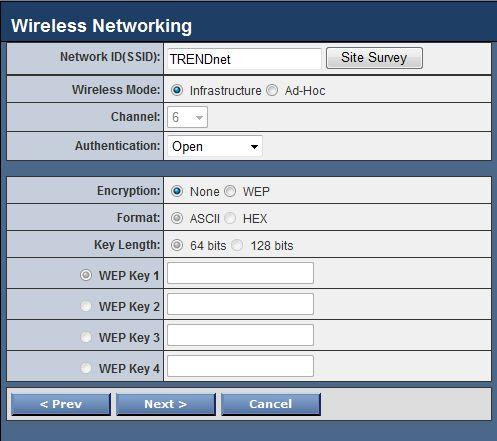Click the Encryption label

click(x=128, y=191)
